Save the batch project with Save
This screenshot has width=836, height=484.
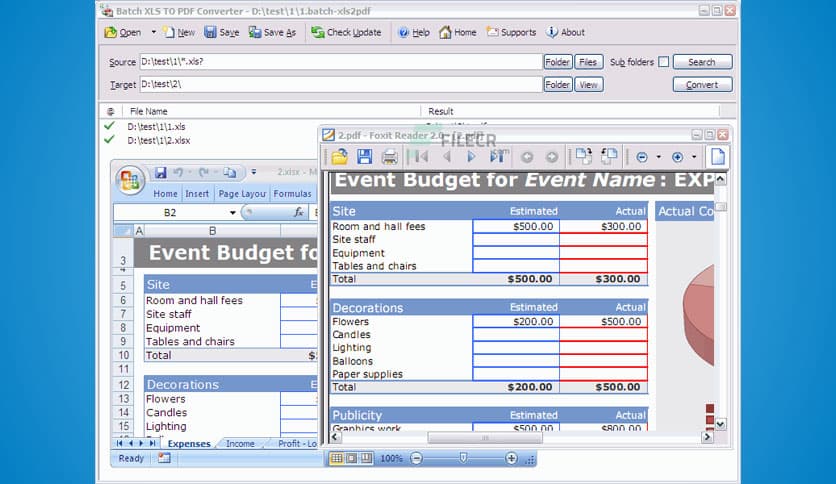coord(222,33)
